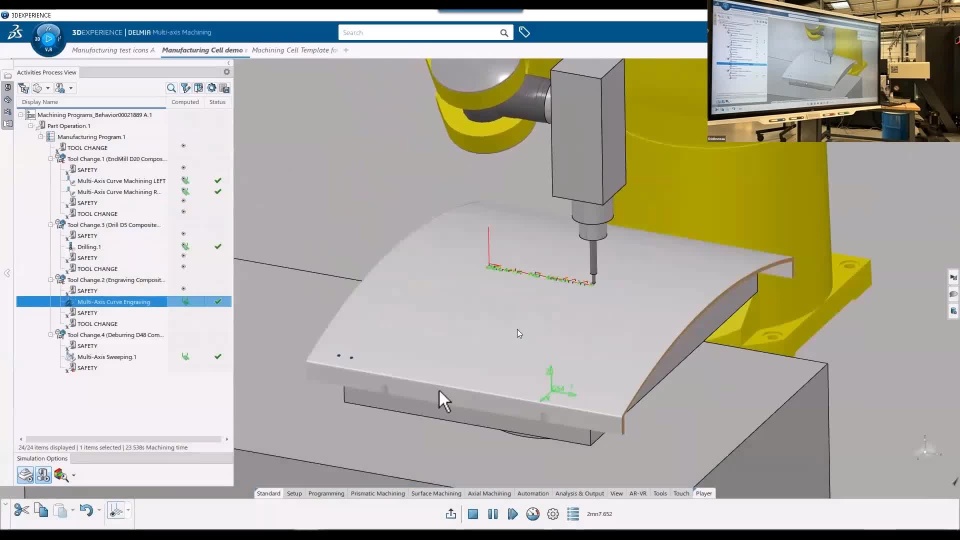Click the Undo arrow icon
The height and width of the screenshot is (540, 960).
86,509
